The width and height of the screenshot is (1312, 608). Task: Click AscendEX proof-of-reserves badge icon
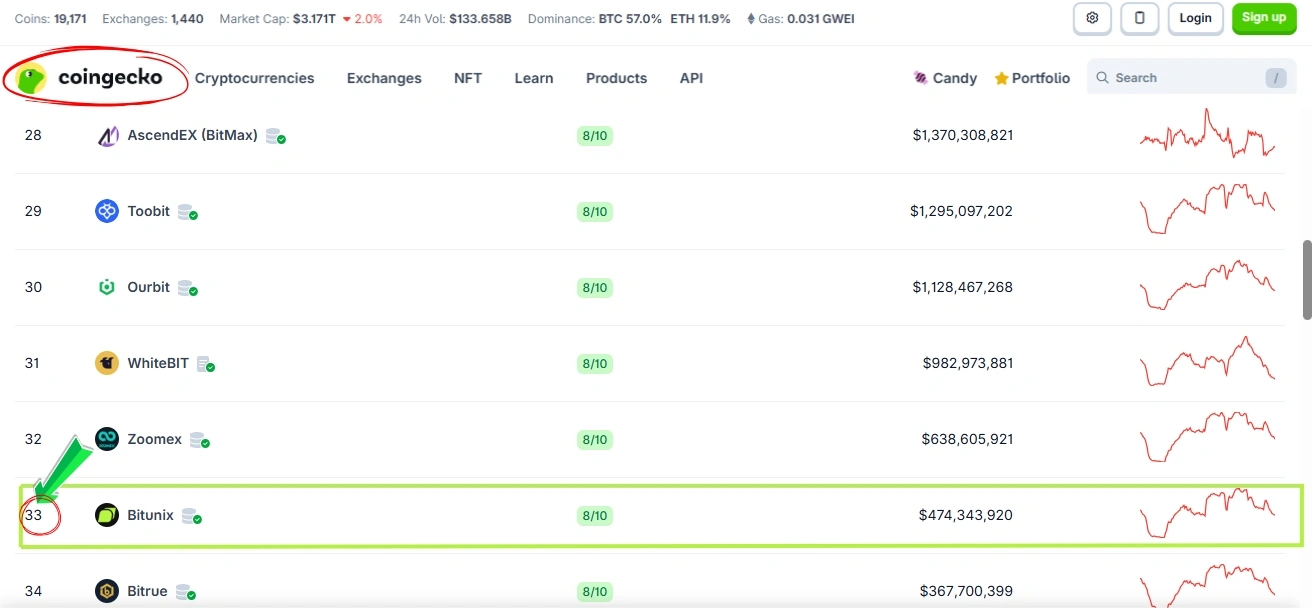(276, 136)
